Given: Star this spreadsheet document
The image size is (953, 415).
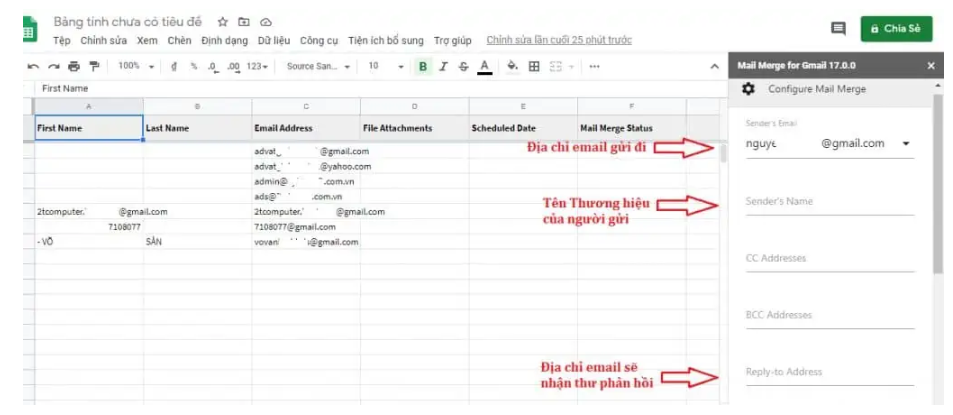Looking at the screenshot, I should pyautogui.click(x=223, y=21).
